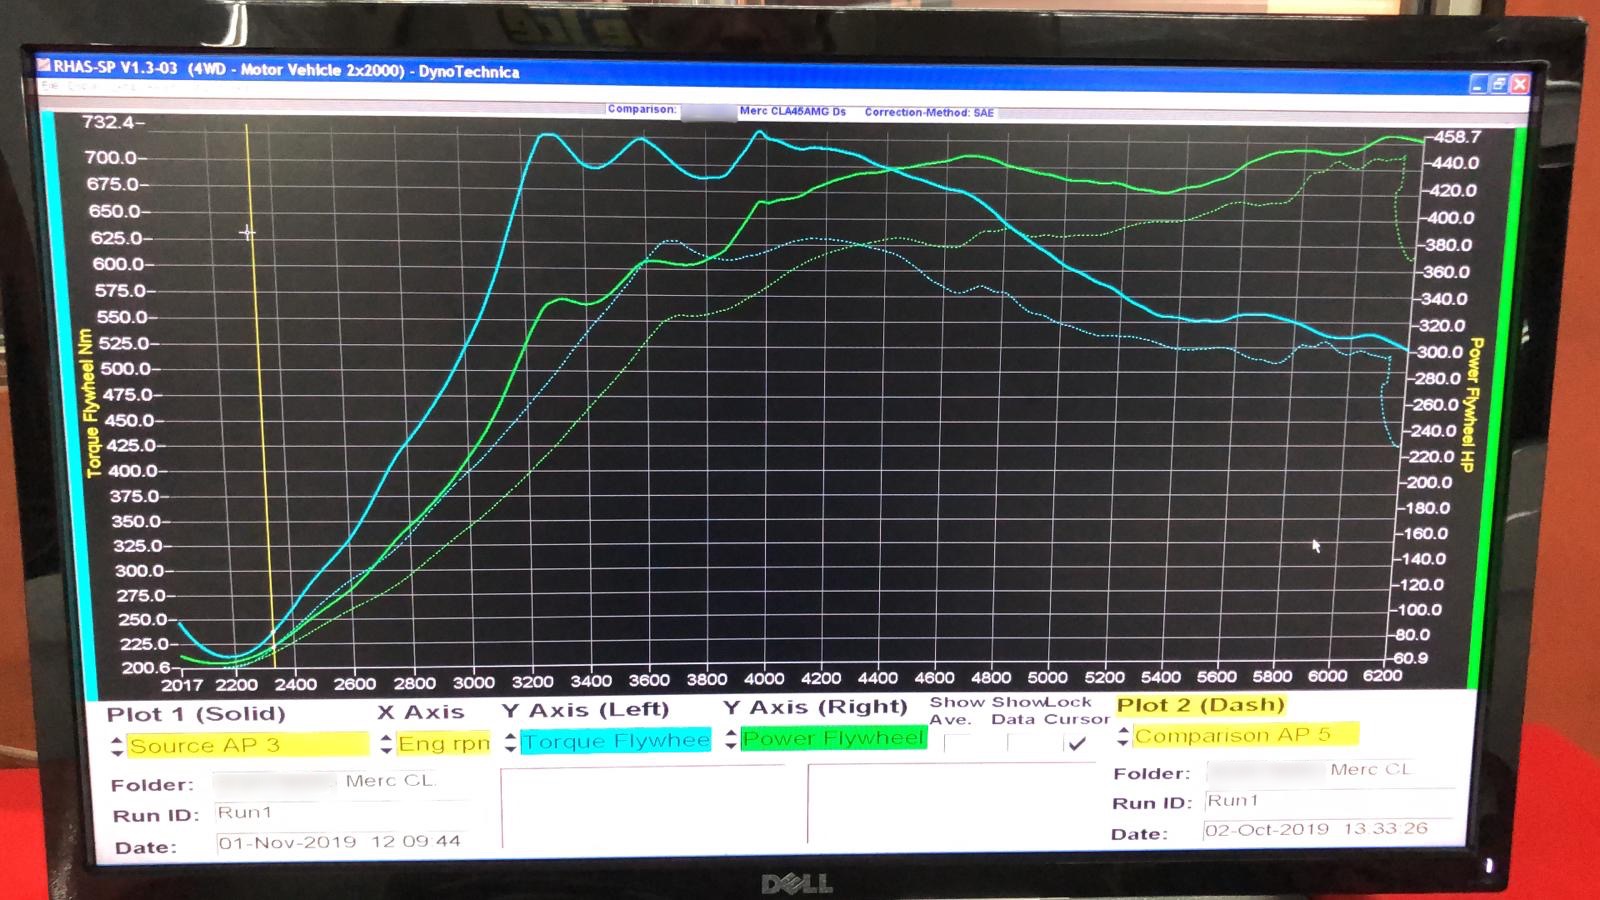Image resolution: width=1600 pixels, height=900 pixels.
Task: Click the 200.6 torque axis minimum value
Action: [146, 668]
